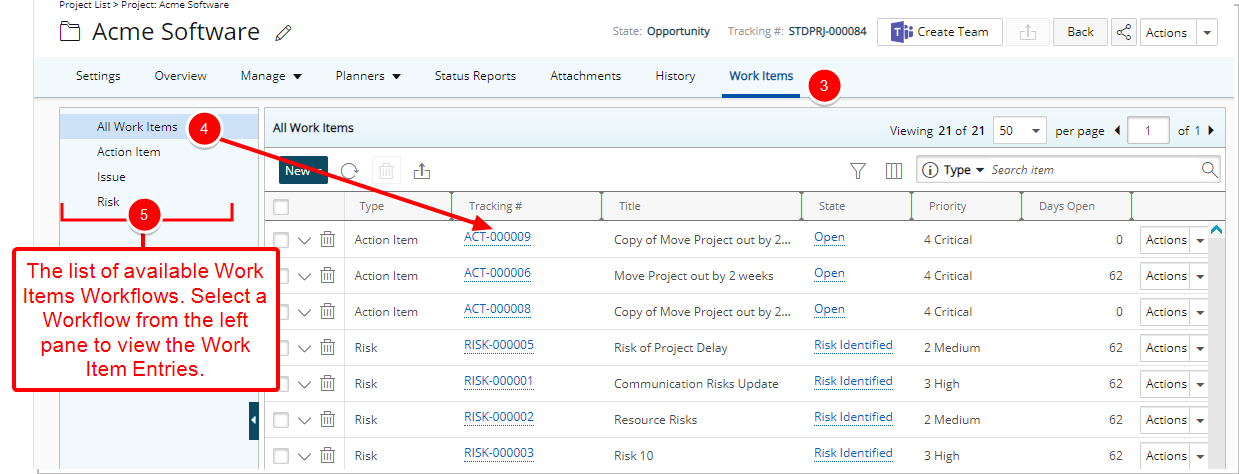Check the box for RISK-000005 row

pyautogui.click(x=281, y=347)
